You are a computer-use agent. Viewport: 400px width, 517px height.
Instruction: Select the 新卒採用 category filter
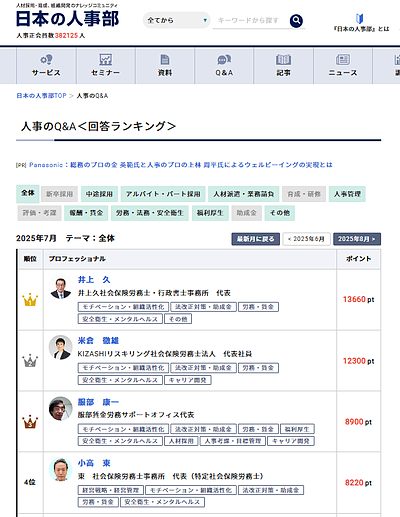click(x=59, y=194)
